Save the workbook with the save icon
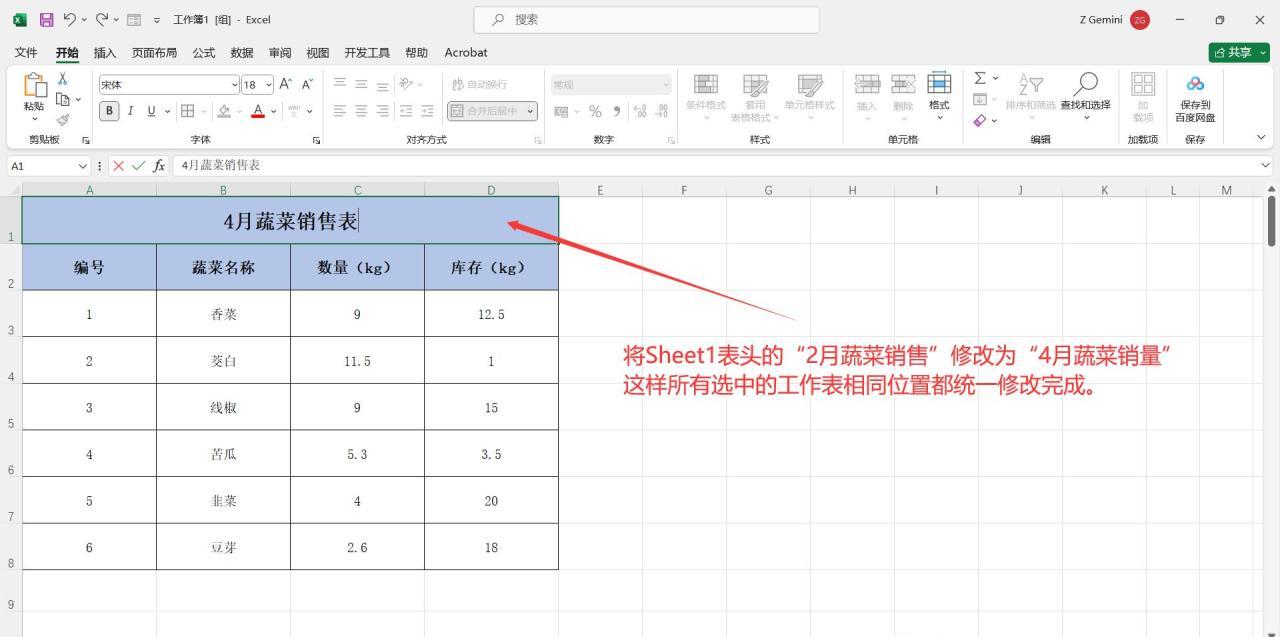The width and height of the screenshot is (1280, 637). [46, 19]
